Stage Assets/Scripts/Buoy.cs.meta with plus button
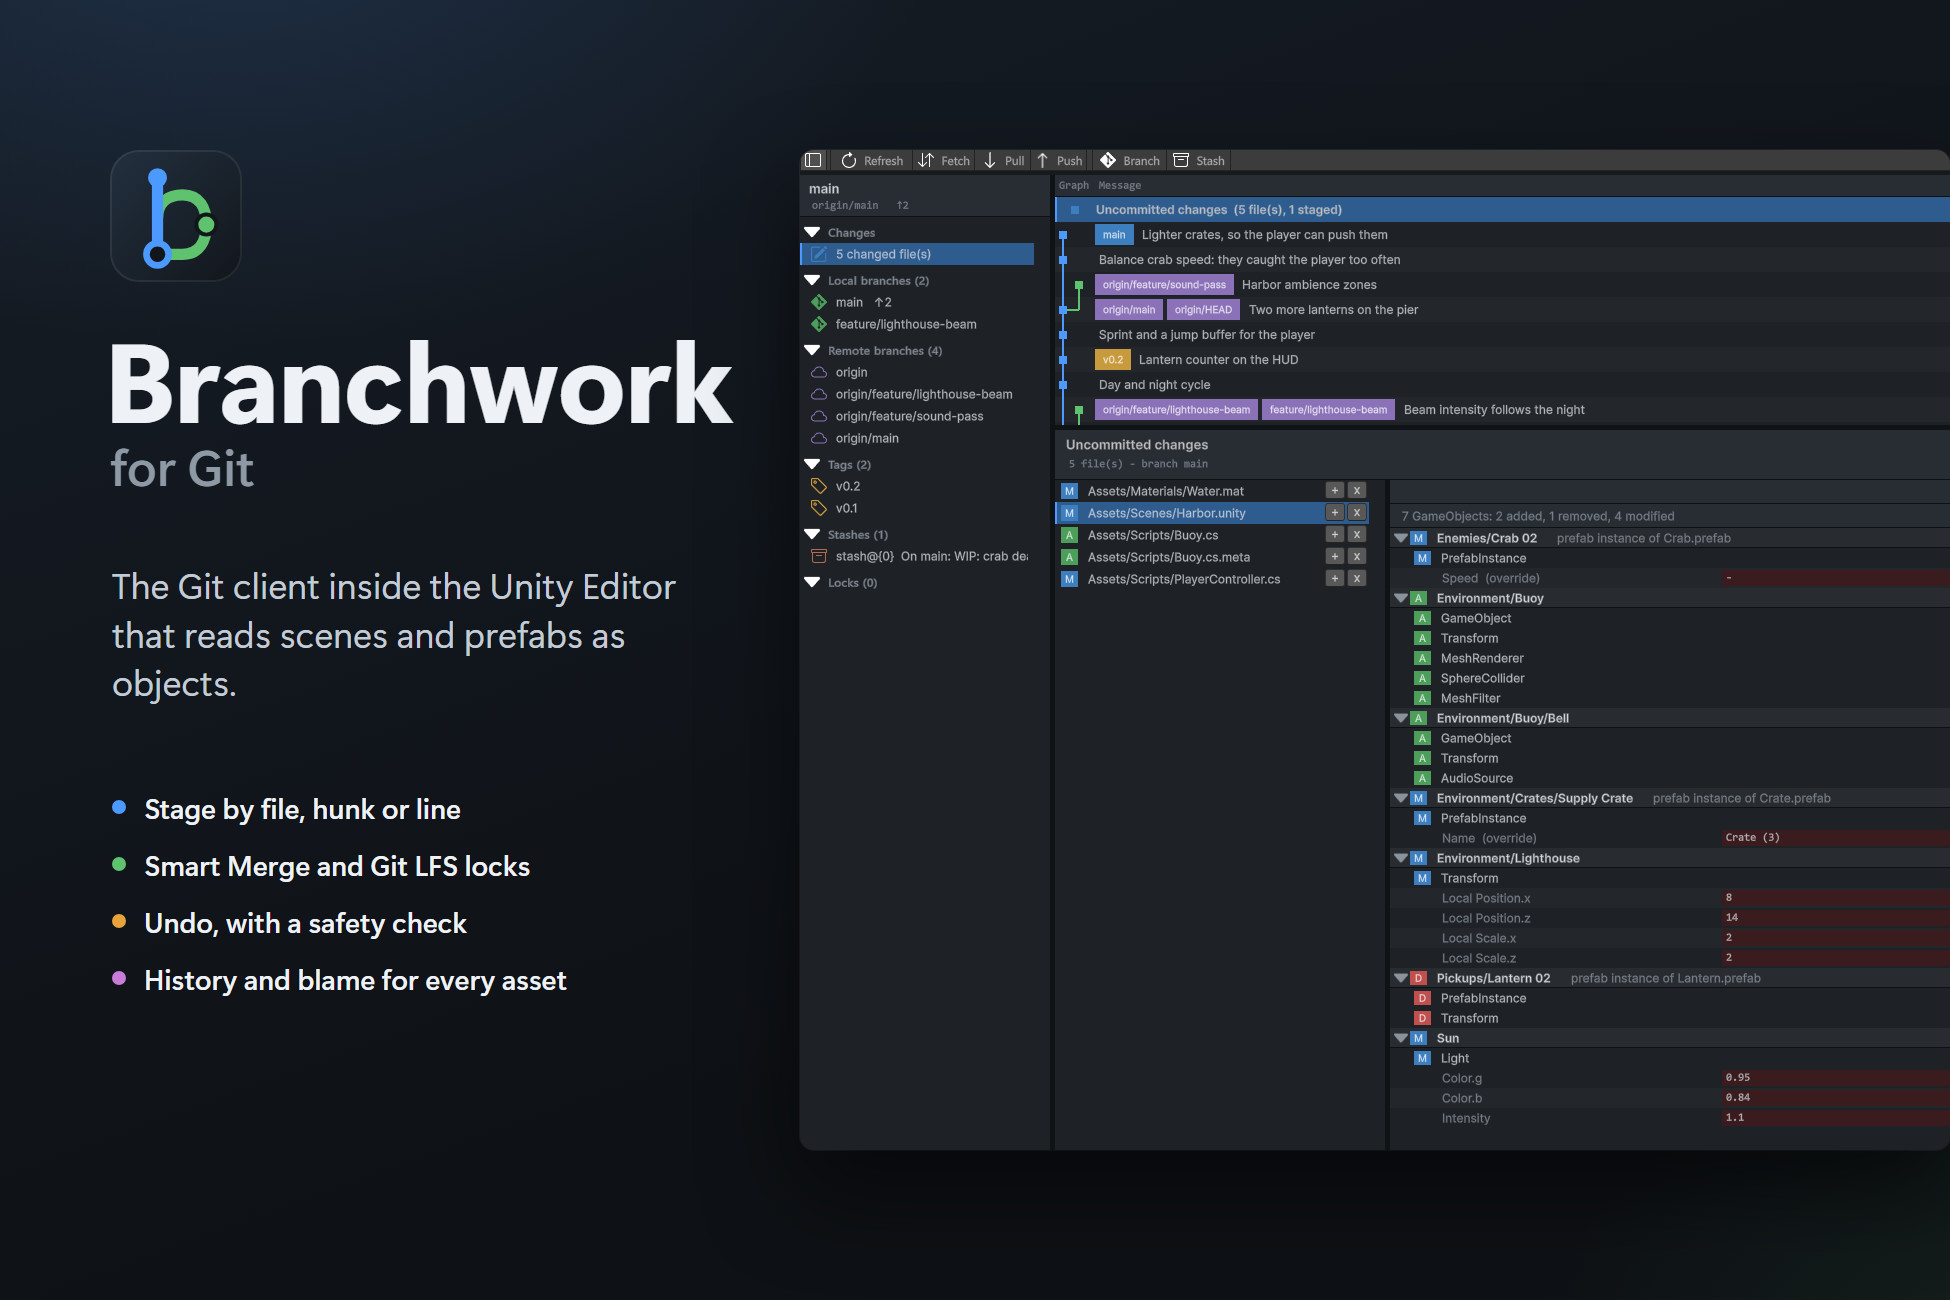Screen dimensions: 1950x1300 pos(1334,556)
